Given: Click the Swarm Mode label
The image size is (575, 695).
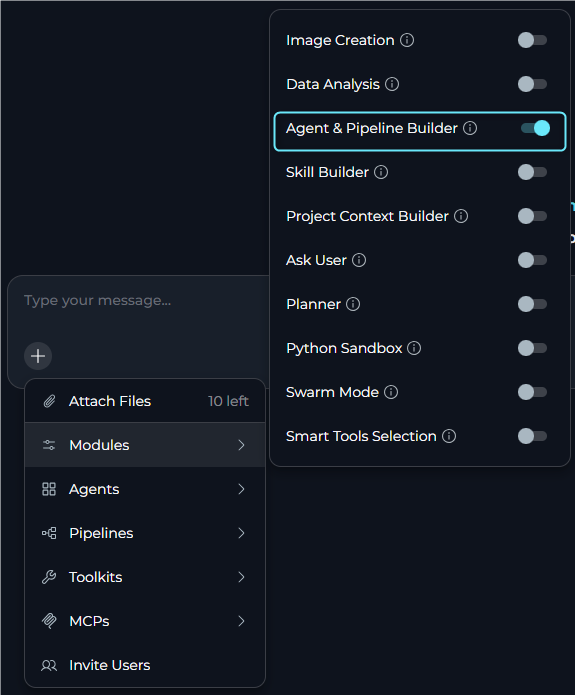Looking at the screenshot, I should [x=332, y=392].
